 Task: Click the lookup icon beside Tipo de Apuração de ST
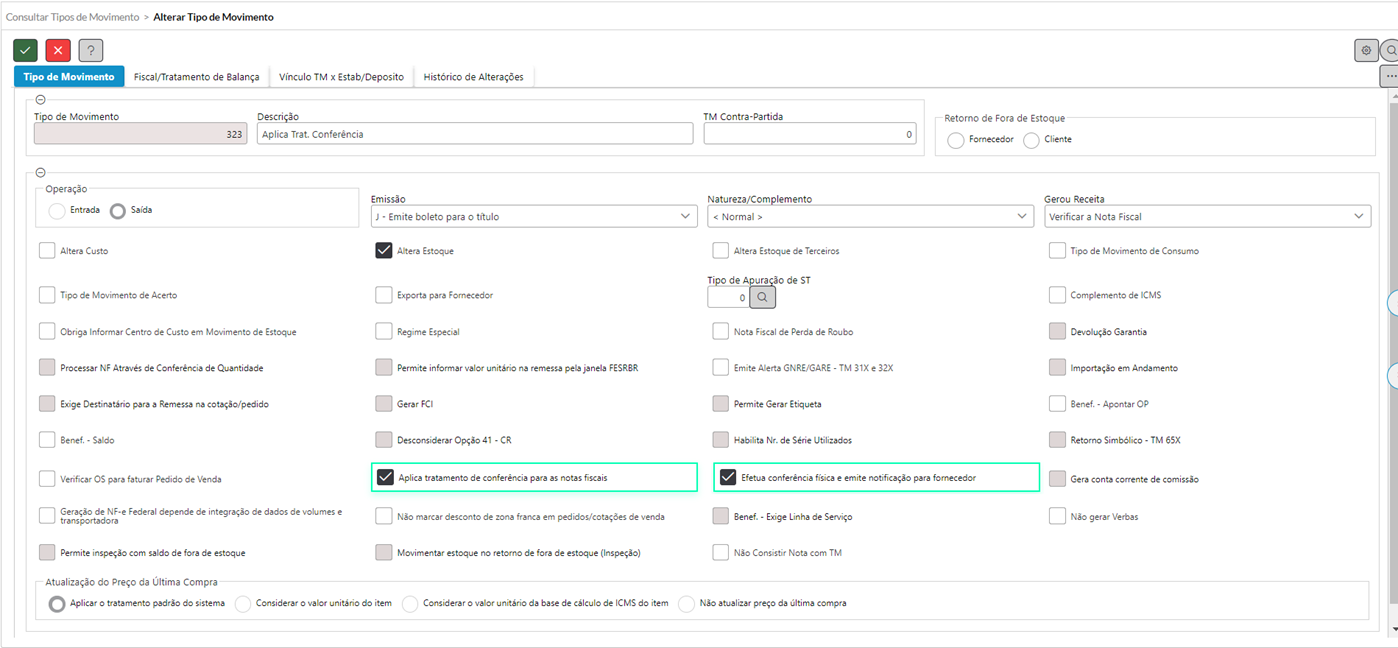click(763, 297)
